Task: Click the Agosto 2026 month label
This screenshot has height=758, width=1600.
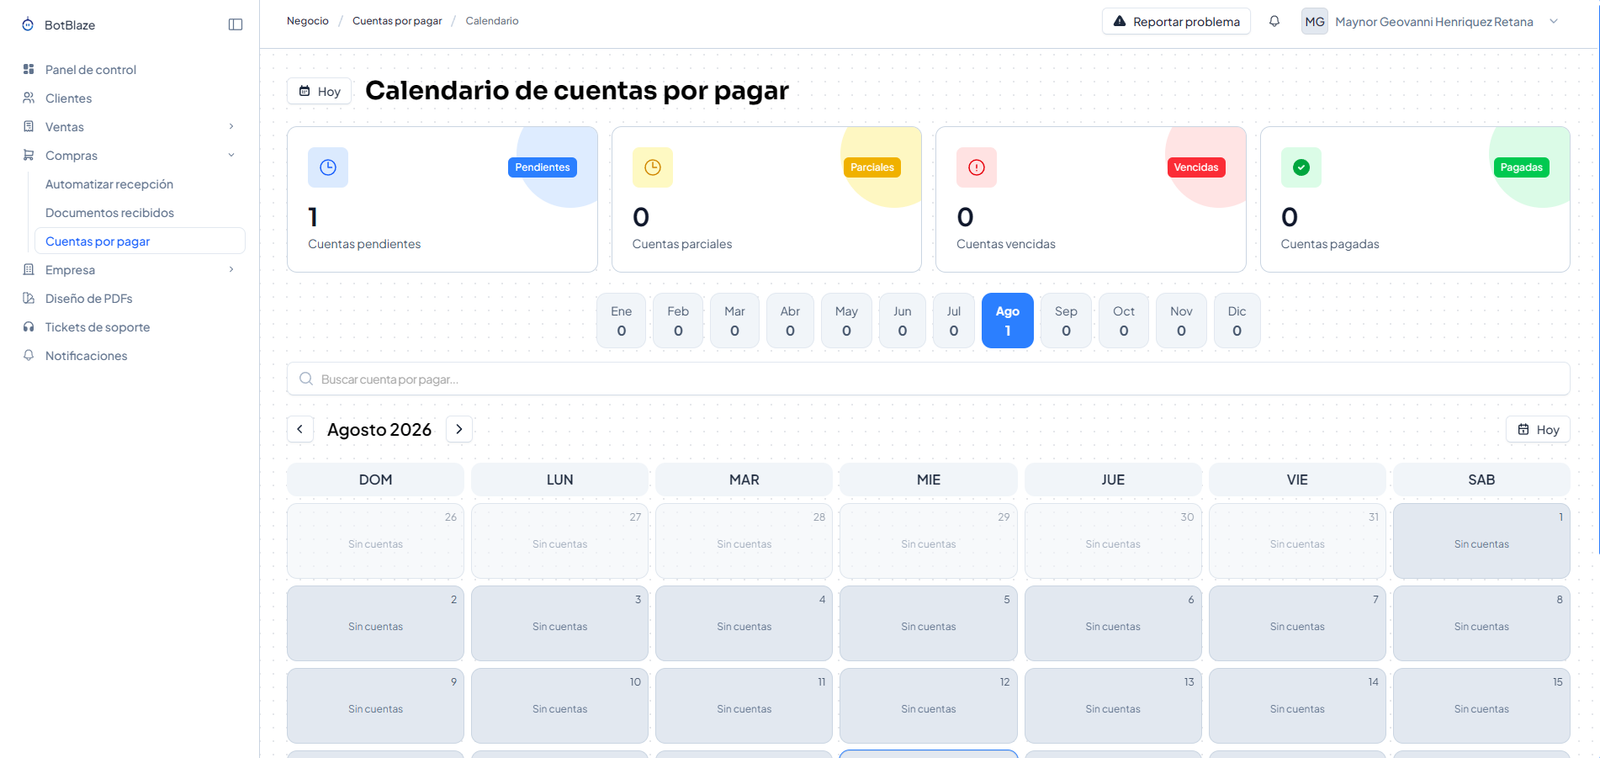Action: (x=379, y=429)
